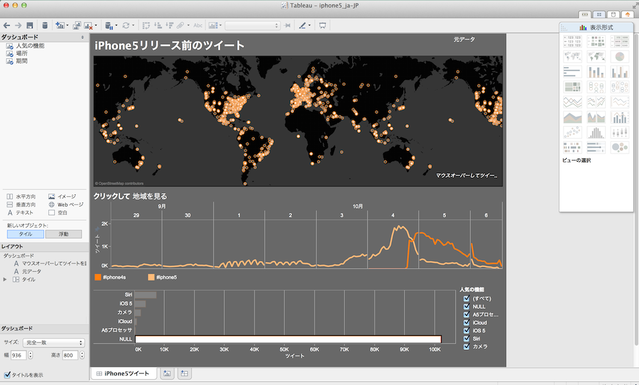Select the packed bubbles chart type
This screenshot has height=385, width=639.
point(620,147)
